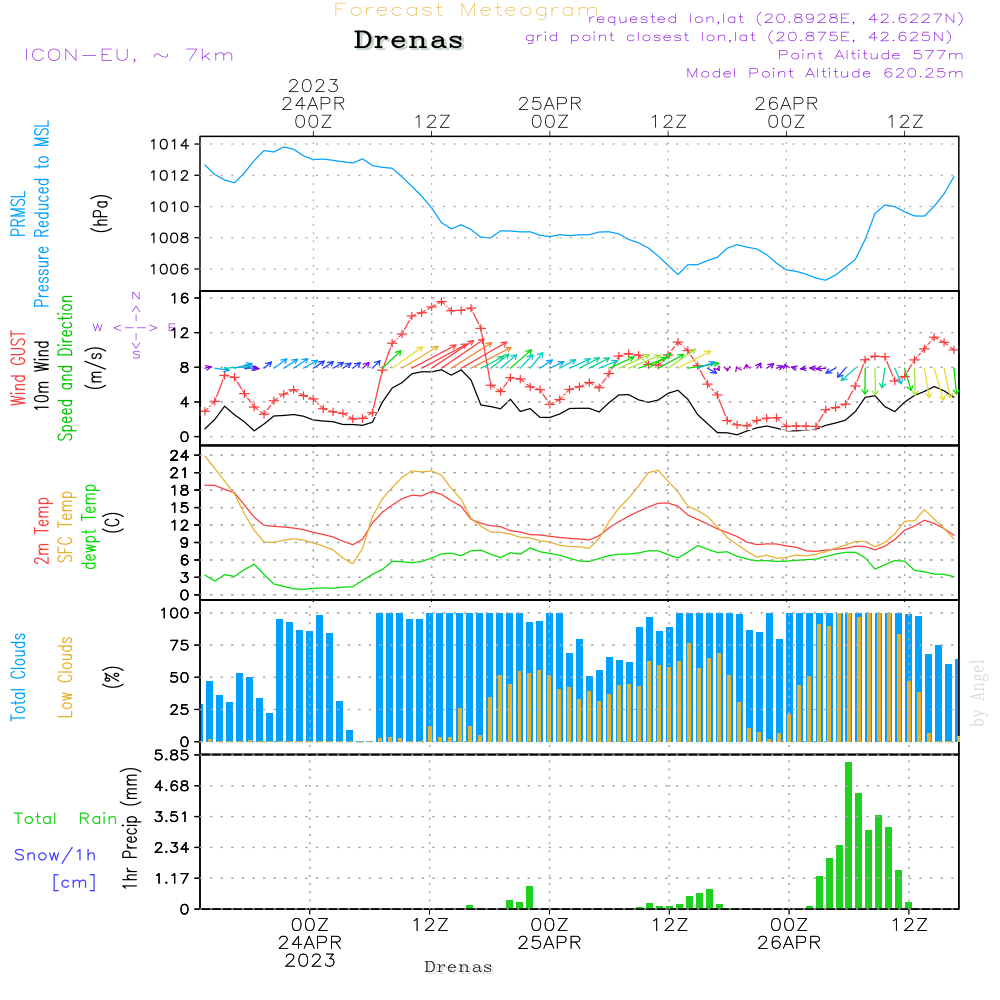Image resolution: width=1000 pixels, height=1000 pixels.
Task: Click the tallest green rain bar
Action: (848, 835)
